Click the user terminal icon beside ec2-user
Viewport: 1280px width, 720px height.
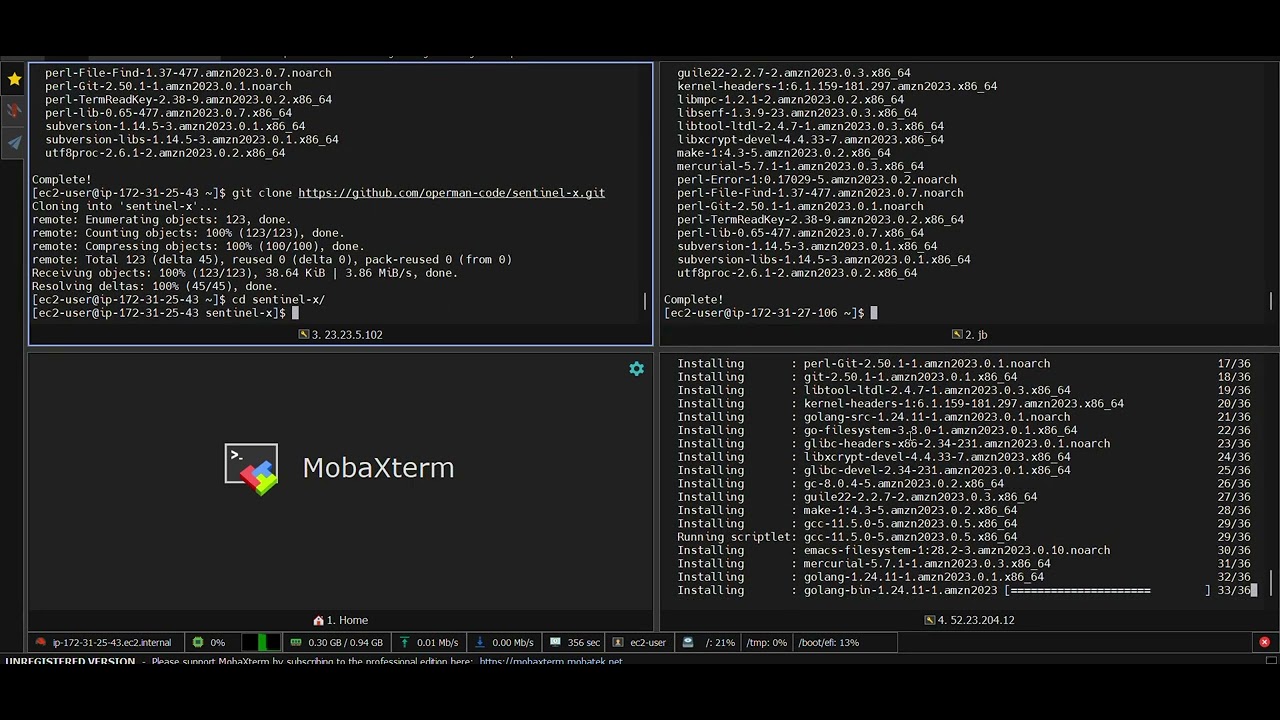(618, 642)
